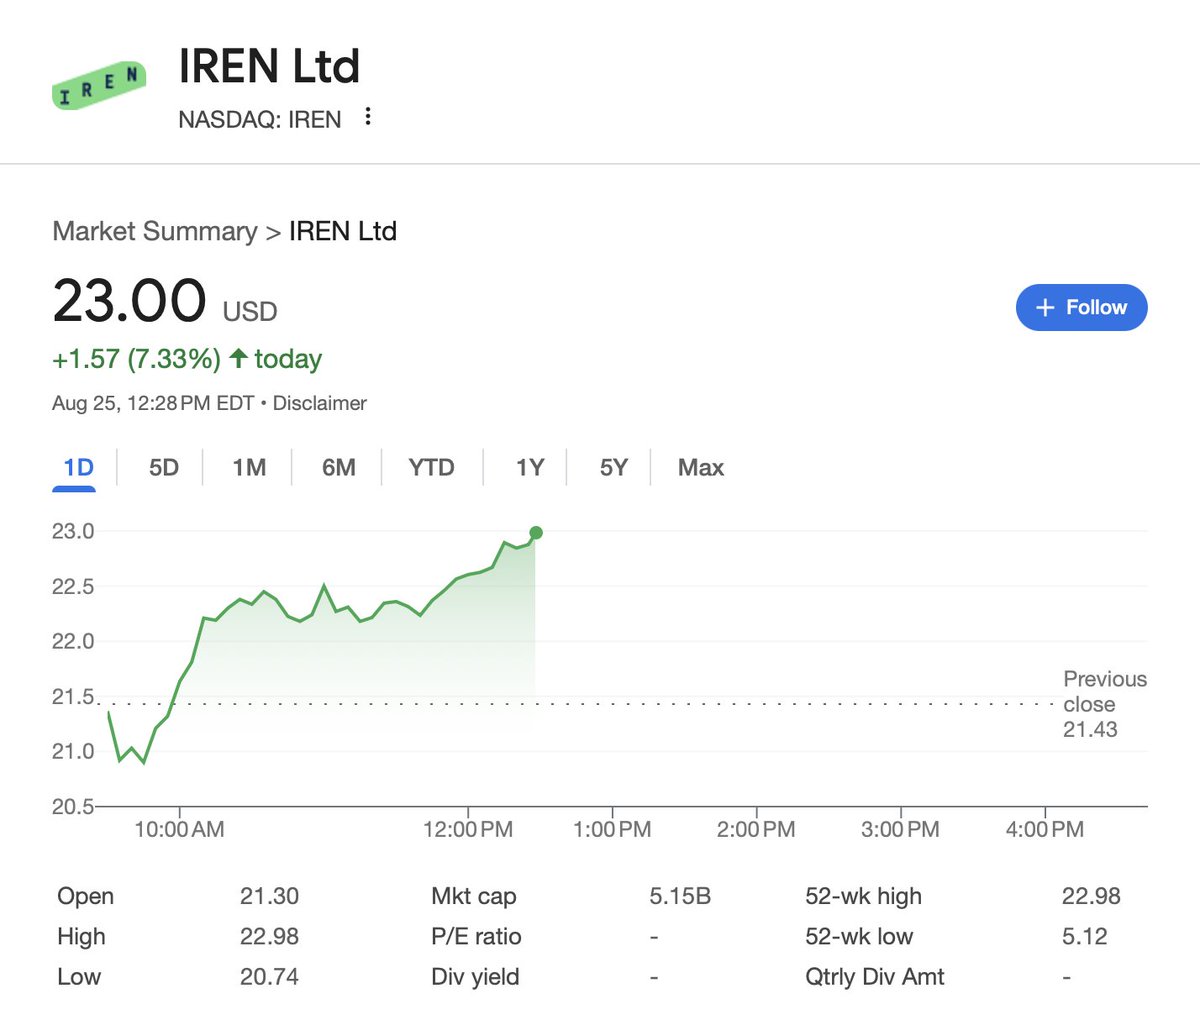Switch to the Max chart range

point(701,467)
